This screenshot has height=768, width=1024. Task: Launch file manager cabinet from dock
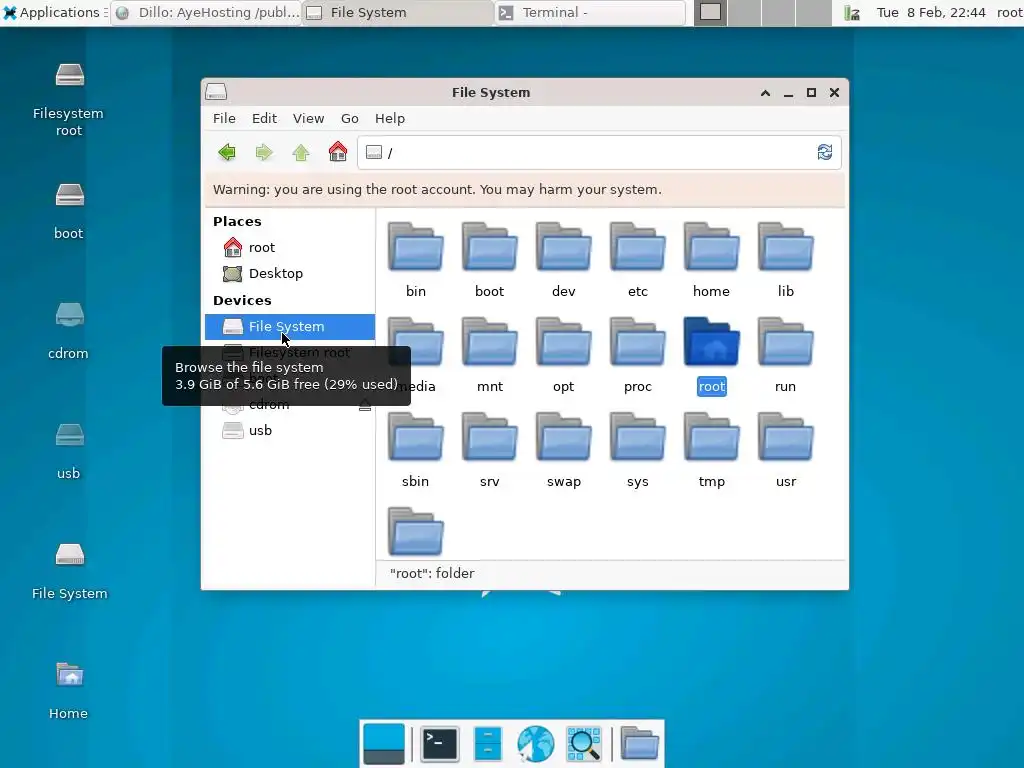[x=487, y=744]
